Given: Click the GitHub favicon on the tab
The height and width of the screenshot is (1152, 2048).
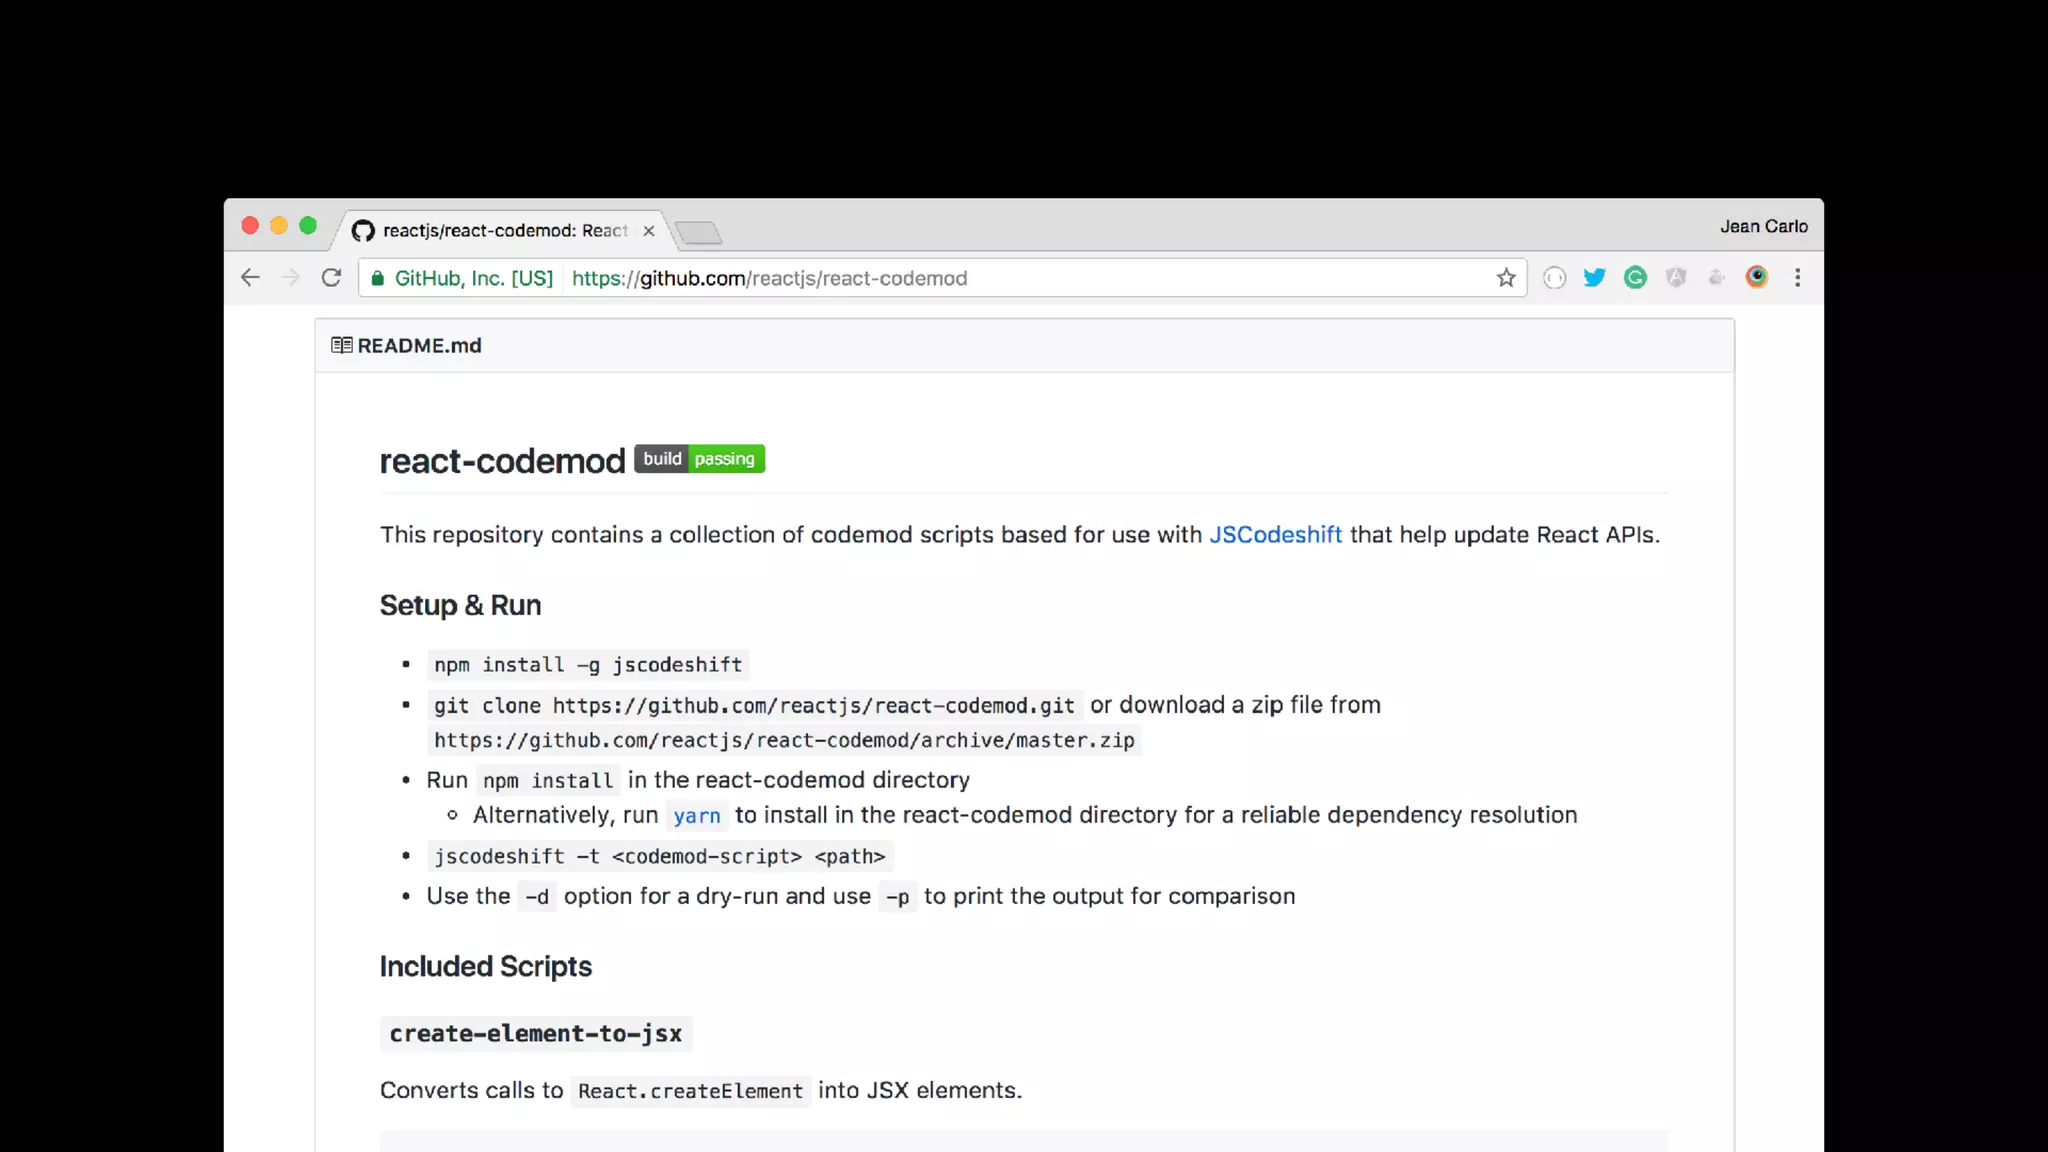Looking at the screenshot, I should [x=363, y=231].
